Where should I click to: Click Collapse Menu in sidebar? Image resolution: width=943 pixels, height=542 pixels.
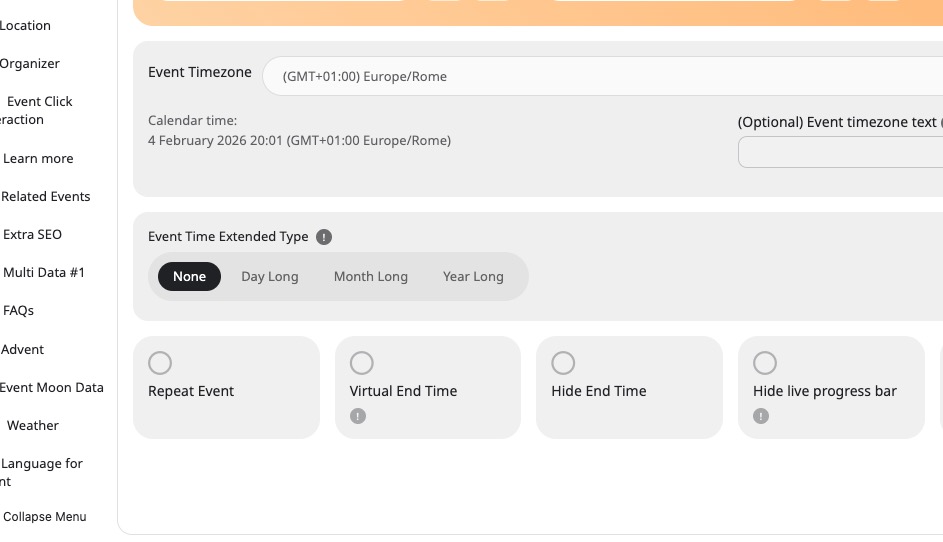click(44, 517)
